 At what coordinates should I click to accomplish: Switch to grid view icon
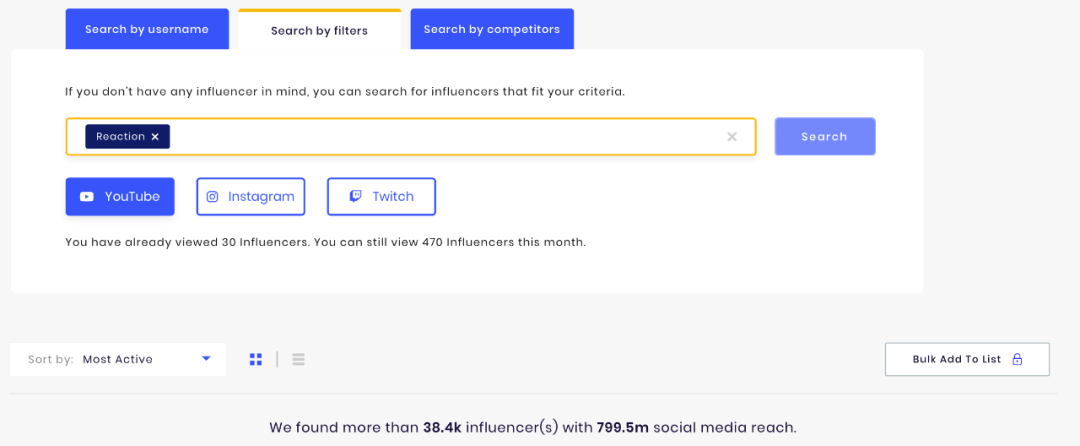click(256, 359)
